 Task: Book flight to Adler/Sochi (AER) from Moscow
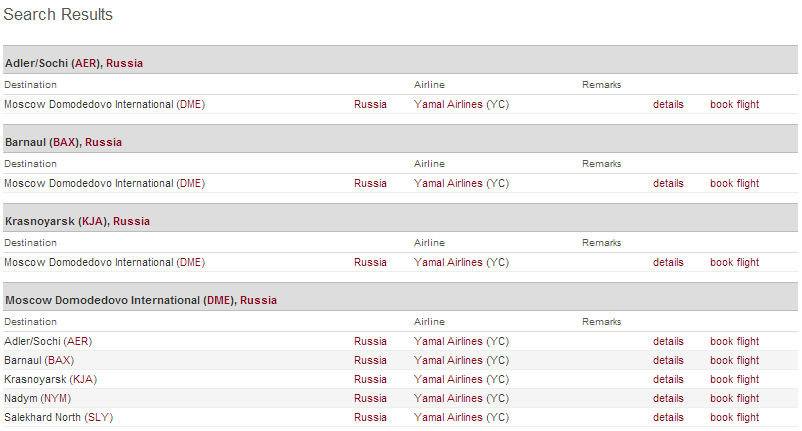coord(734,341)
